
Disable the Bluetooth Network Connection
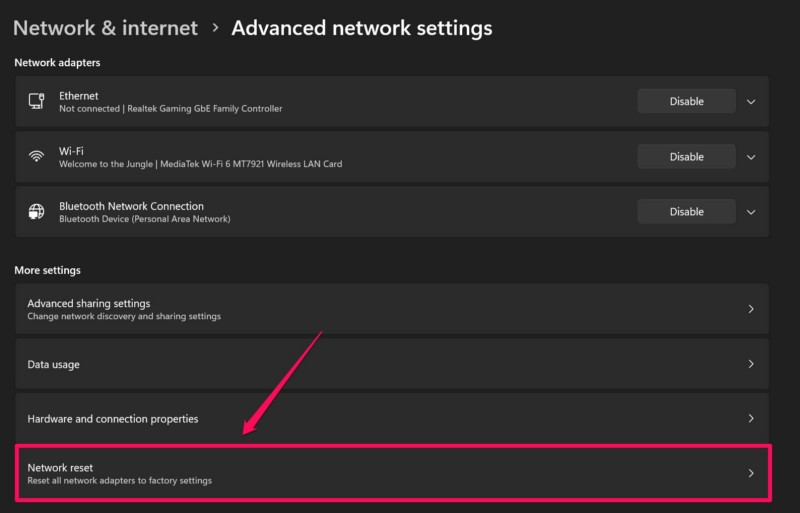pos(686,212)
